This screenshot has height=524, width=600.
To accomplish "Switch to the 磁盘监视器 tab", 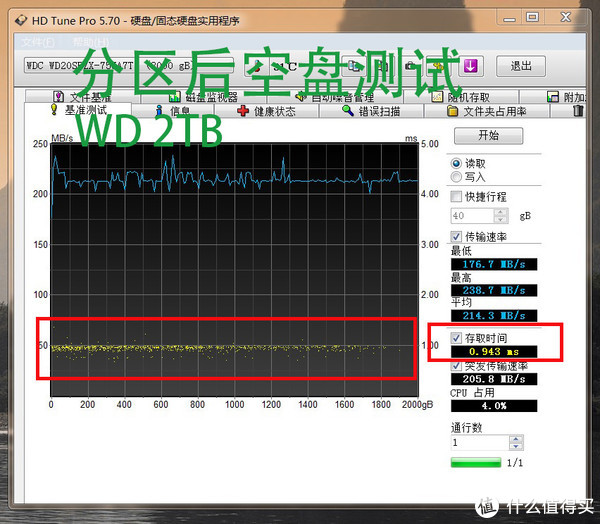I will tap(204, 96).
